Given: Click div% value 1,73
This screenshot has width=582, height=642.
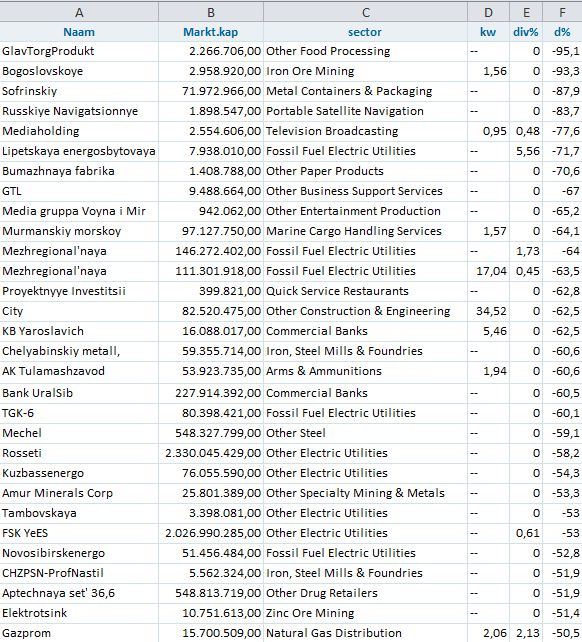Looking at the screenshot, I should [x=526, y=251].
